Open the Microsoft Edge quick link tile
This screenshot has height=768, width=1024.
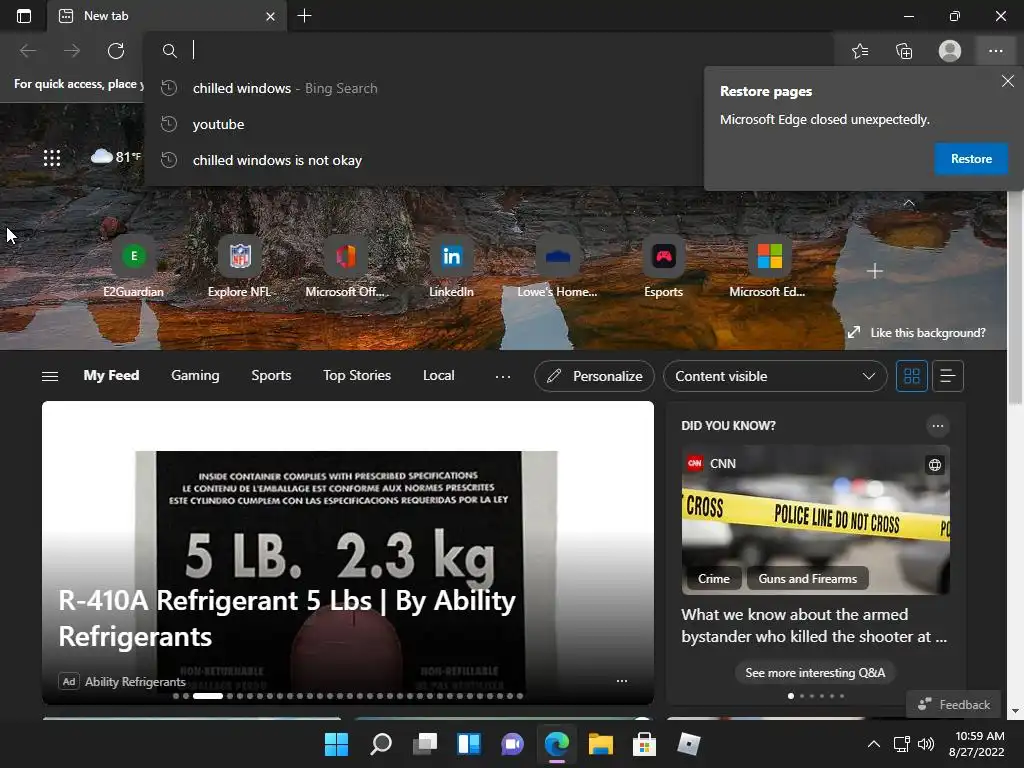[x=769, y=268]
